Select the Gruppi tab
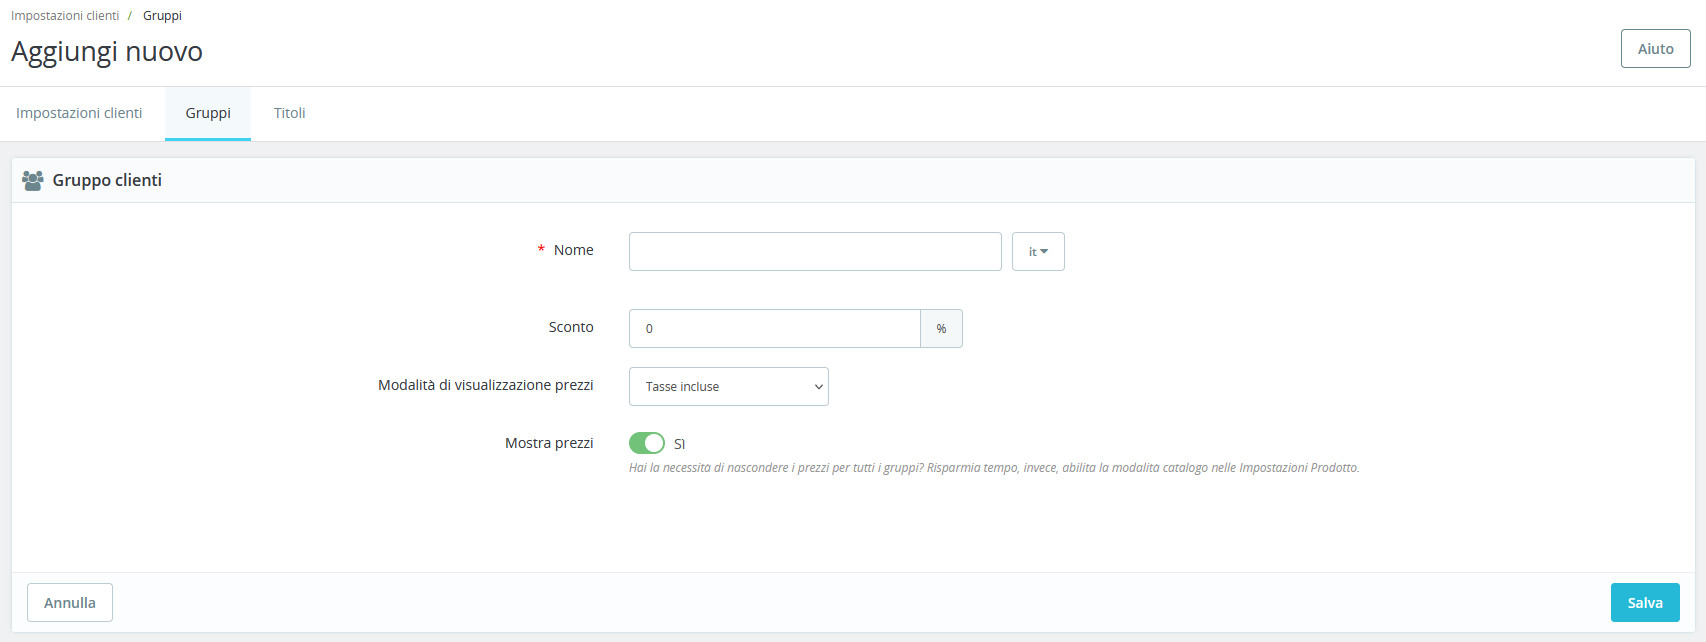This screenshot has width=1706, height=642. (208, 113)
